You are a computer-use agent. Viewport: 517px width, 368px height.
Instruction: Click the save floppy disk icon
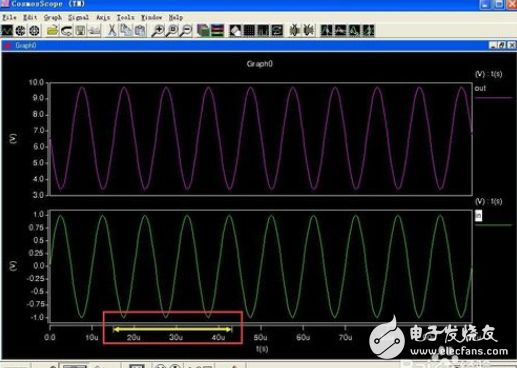pos(80,31)
